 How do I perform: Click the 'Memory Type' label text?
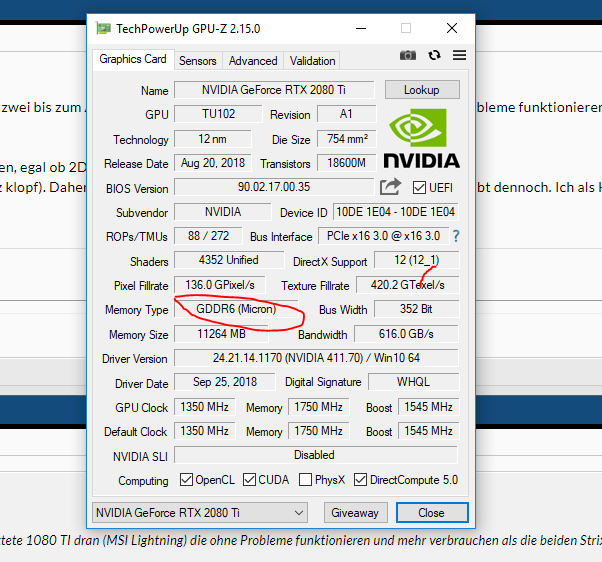[137, 310]
